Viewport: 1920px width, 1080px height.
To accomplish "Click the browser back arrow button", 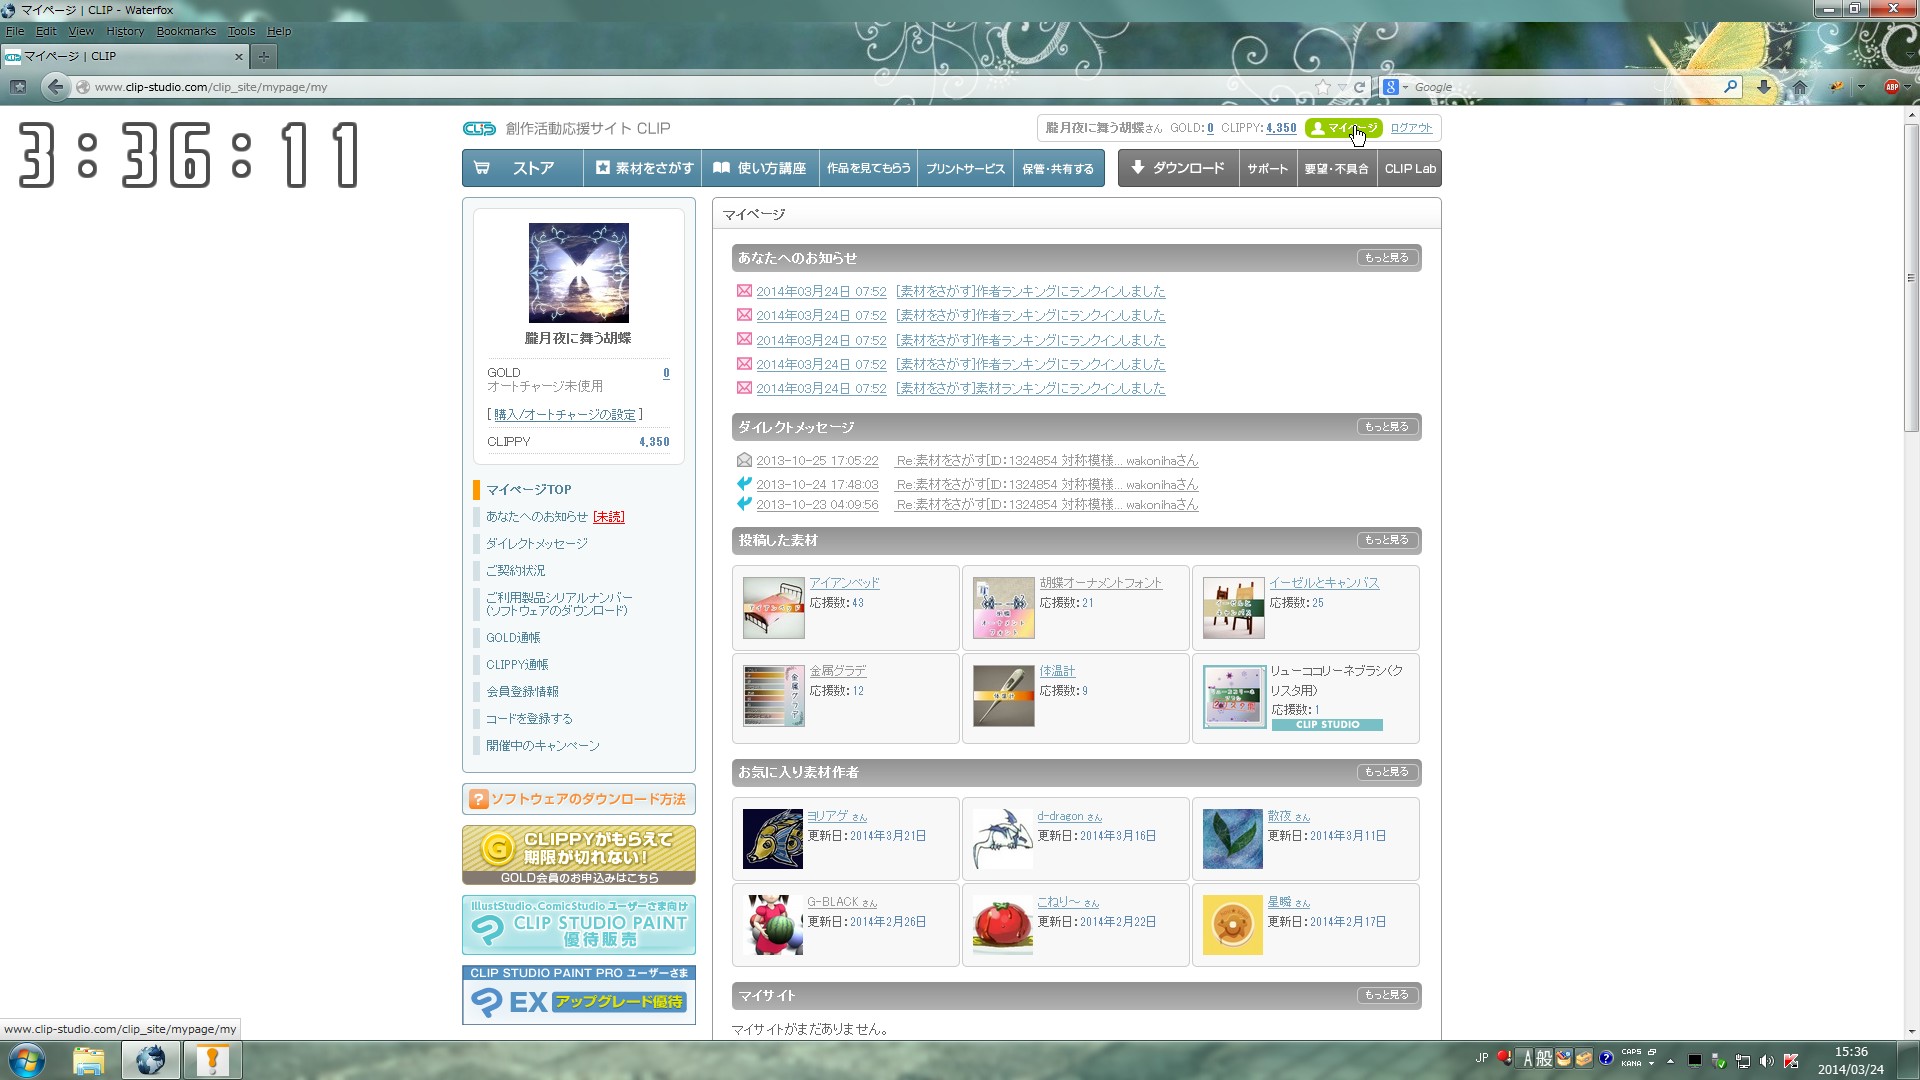I will 56,87.
